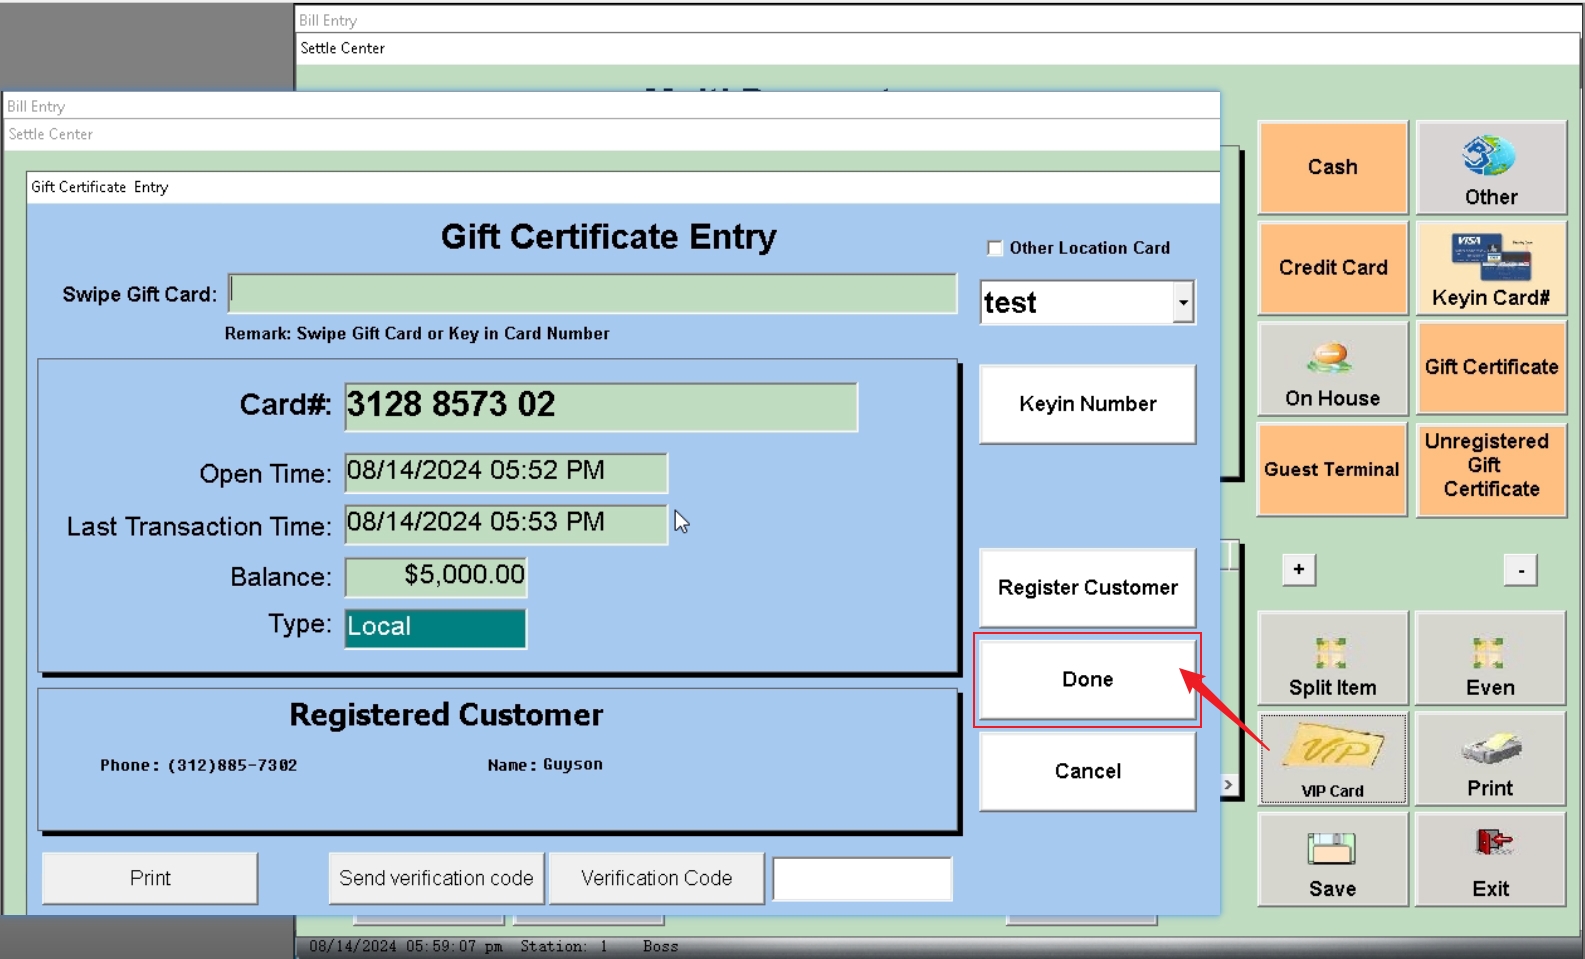Click the Last Transaction Time field

click(506, 524)
